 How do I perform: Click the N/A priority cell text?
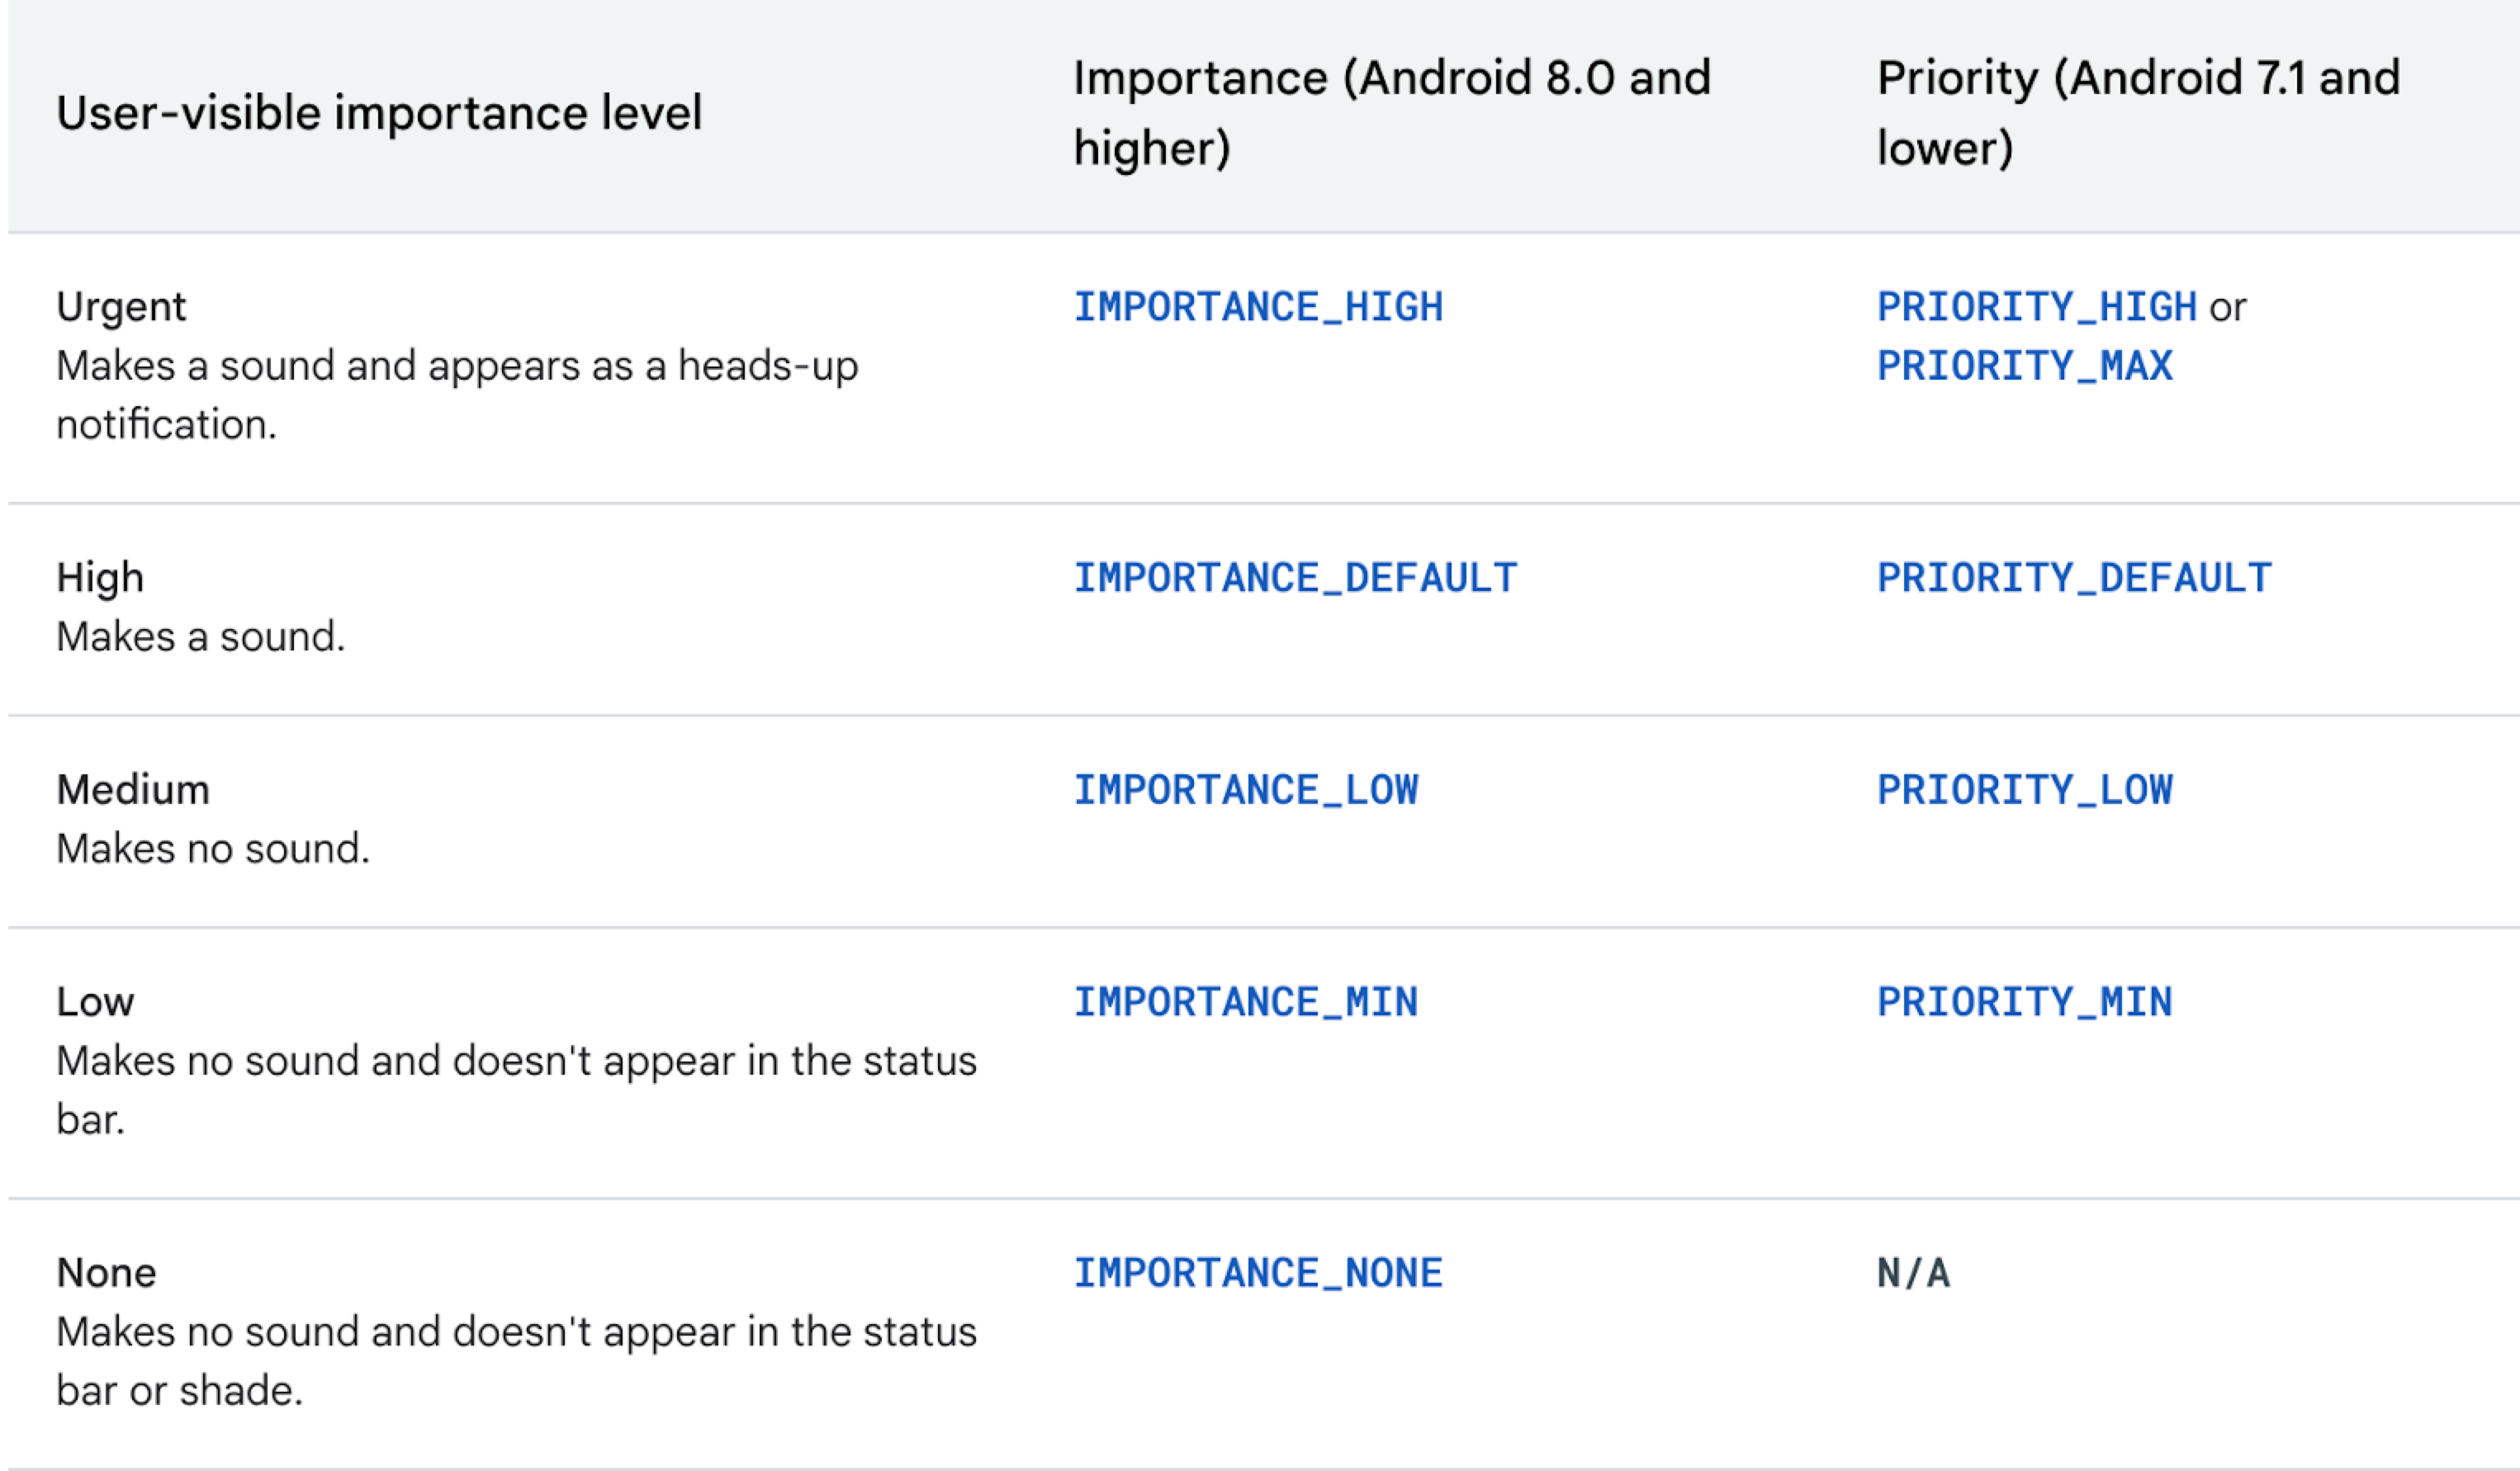coord(1913,1273)
